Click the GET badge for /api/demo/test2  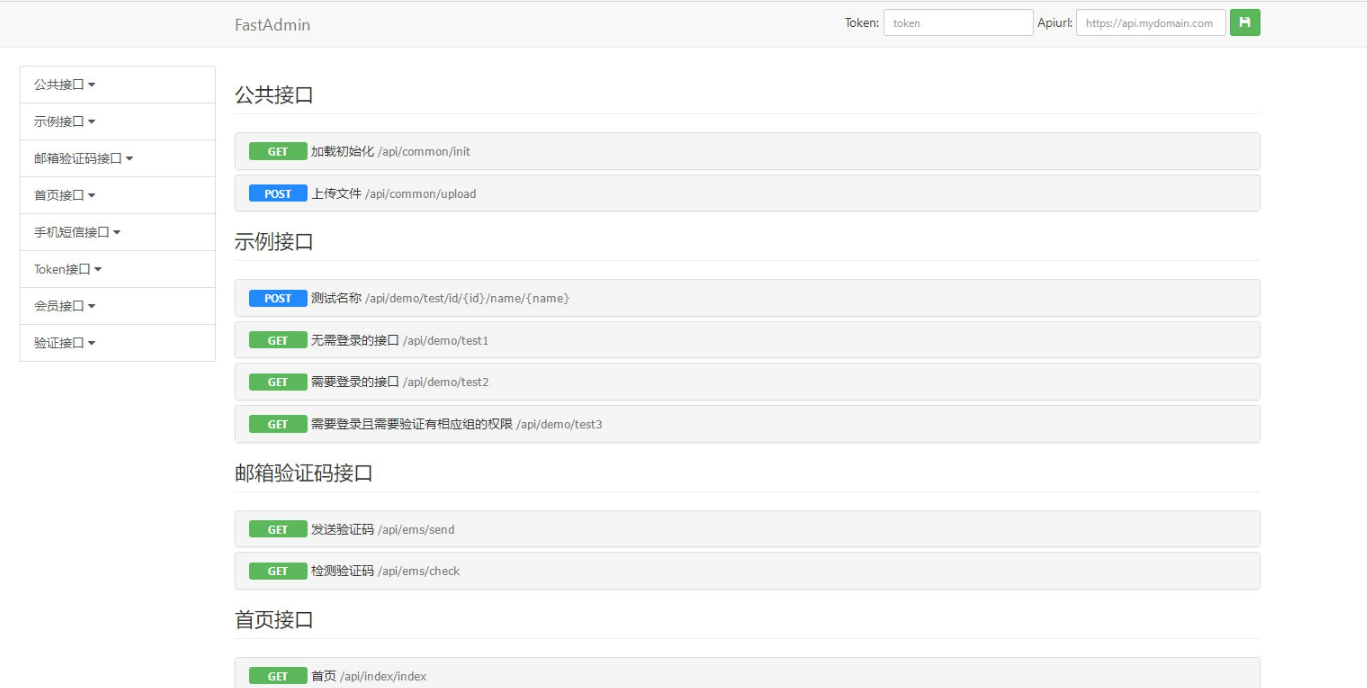[x=278, y=382]
